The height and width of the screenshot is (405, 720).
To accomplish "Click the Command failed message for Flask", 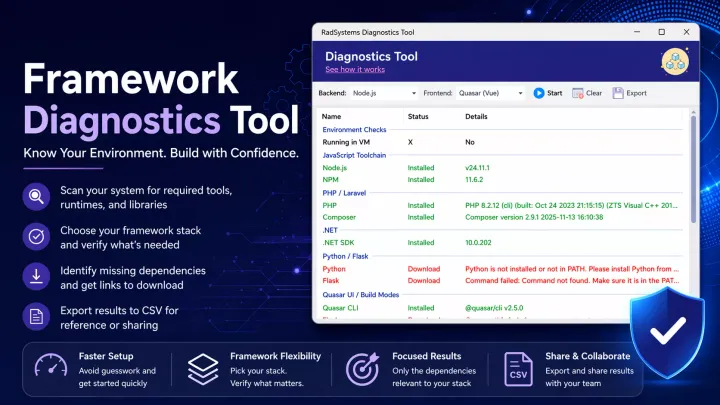I will pyautogui.click(x=572, y=281).
